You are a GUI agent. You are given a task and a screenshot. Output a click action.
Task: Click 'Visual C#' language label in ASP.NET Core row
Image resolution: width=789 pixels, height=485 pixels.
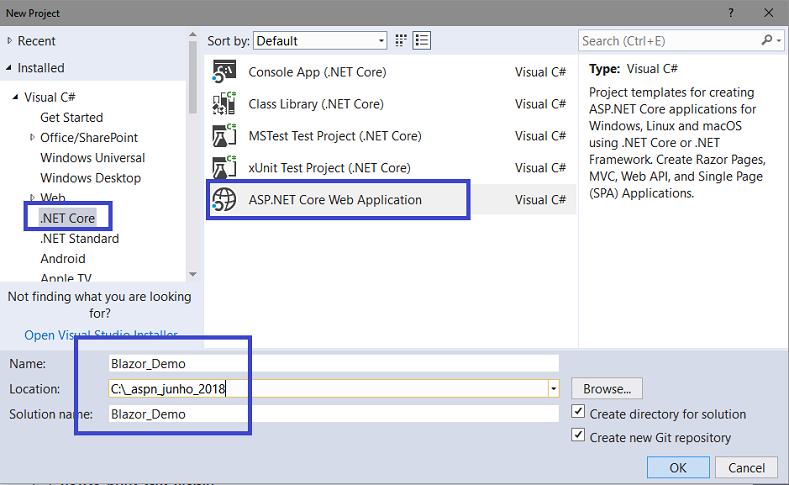(540, 200)
